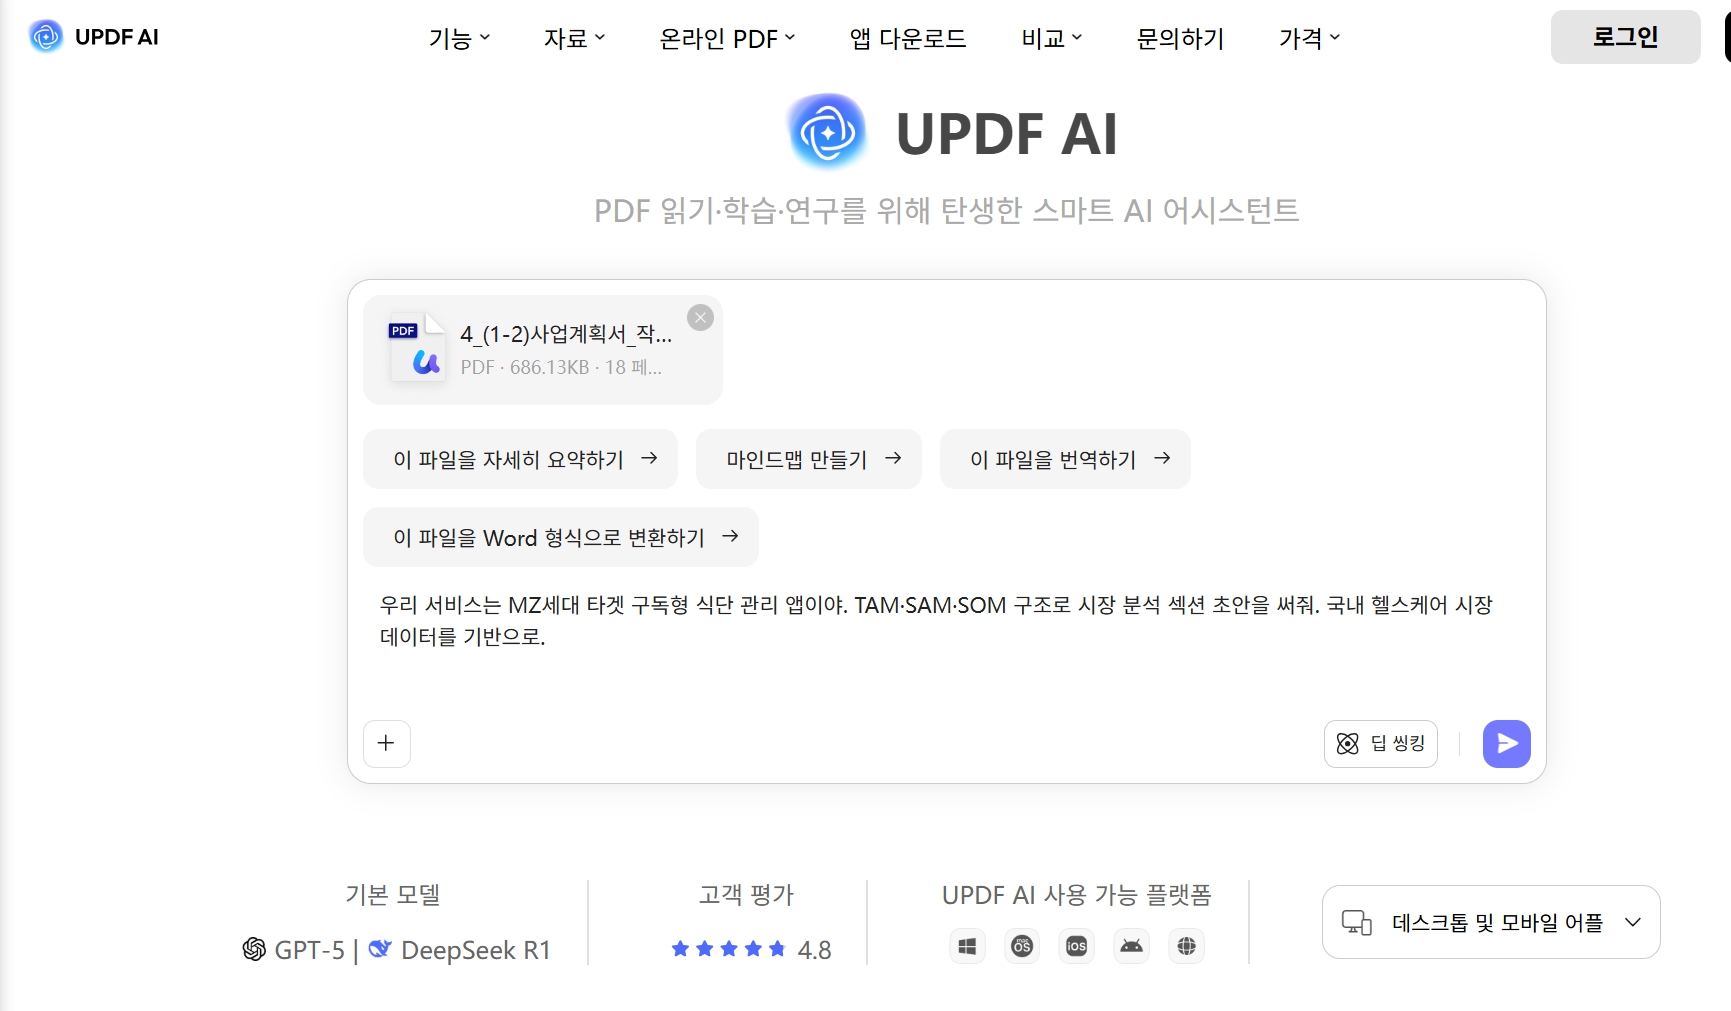Viewport: 1731px width, 1011px height.
Task: Click the large UPDF AI hero logo icon
Action: 827,132
